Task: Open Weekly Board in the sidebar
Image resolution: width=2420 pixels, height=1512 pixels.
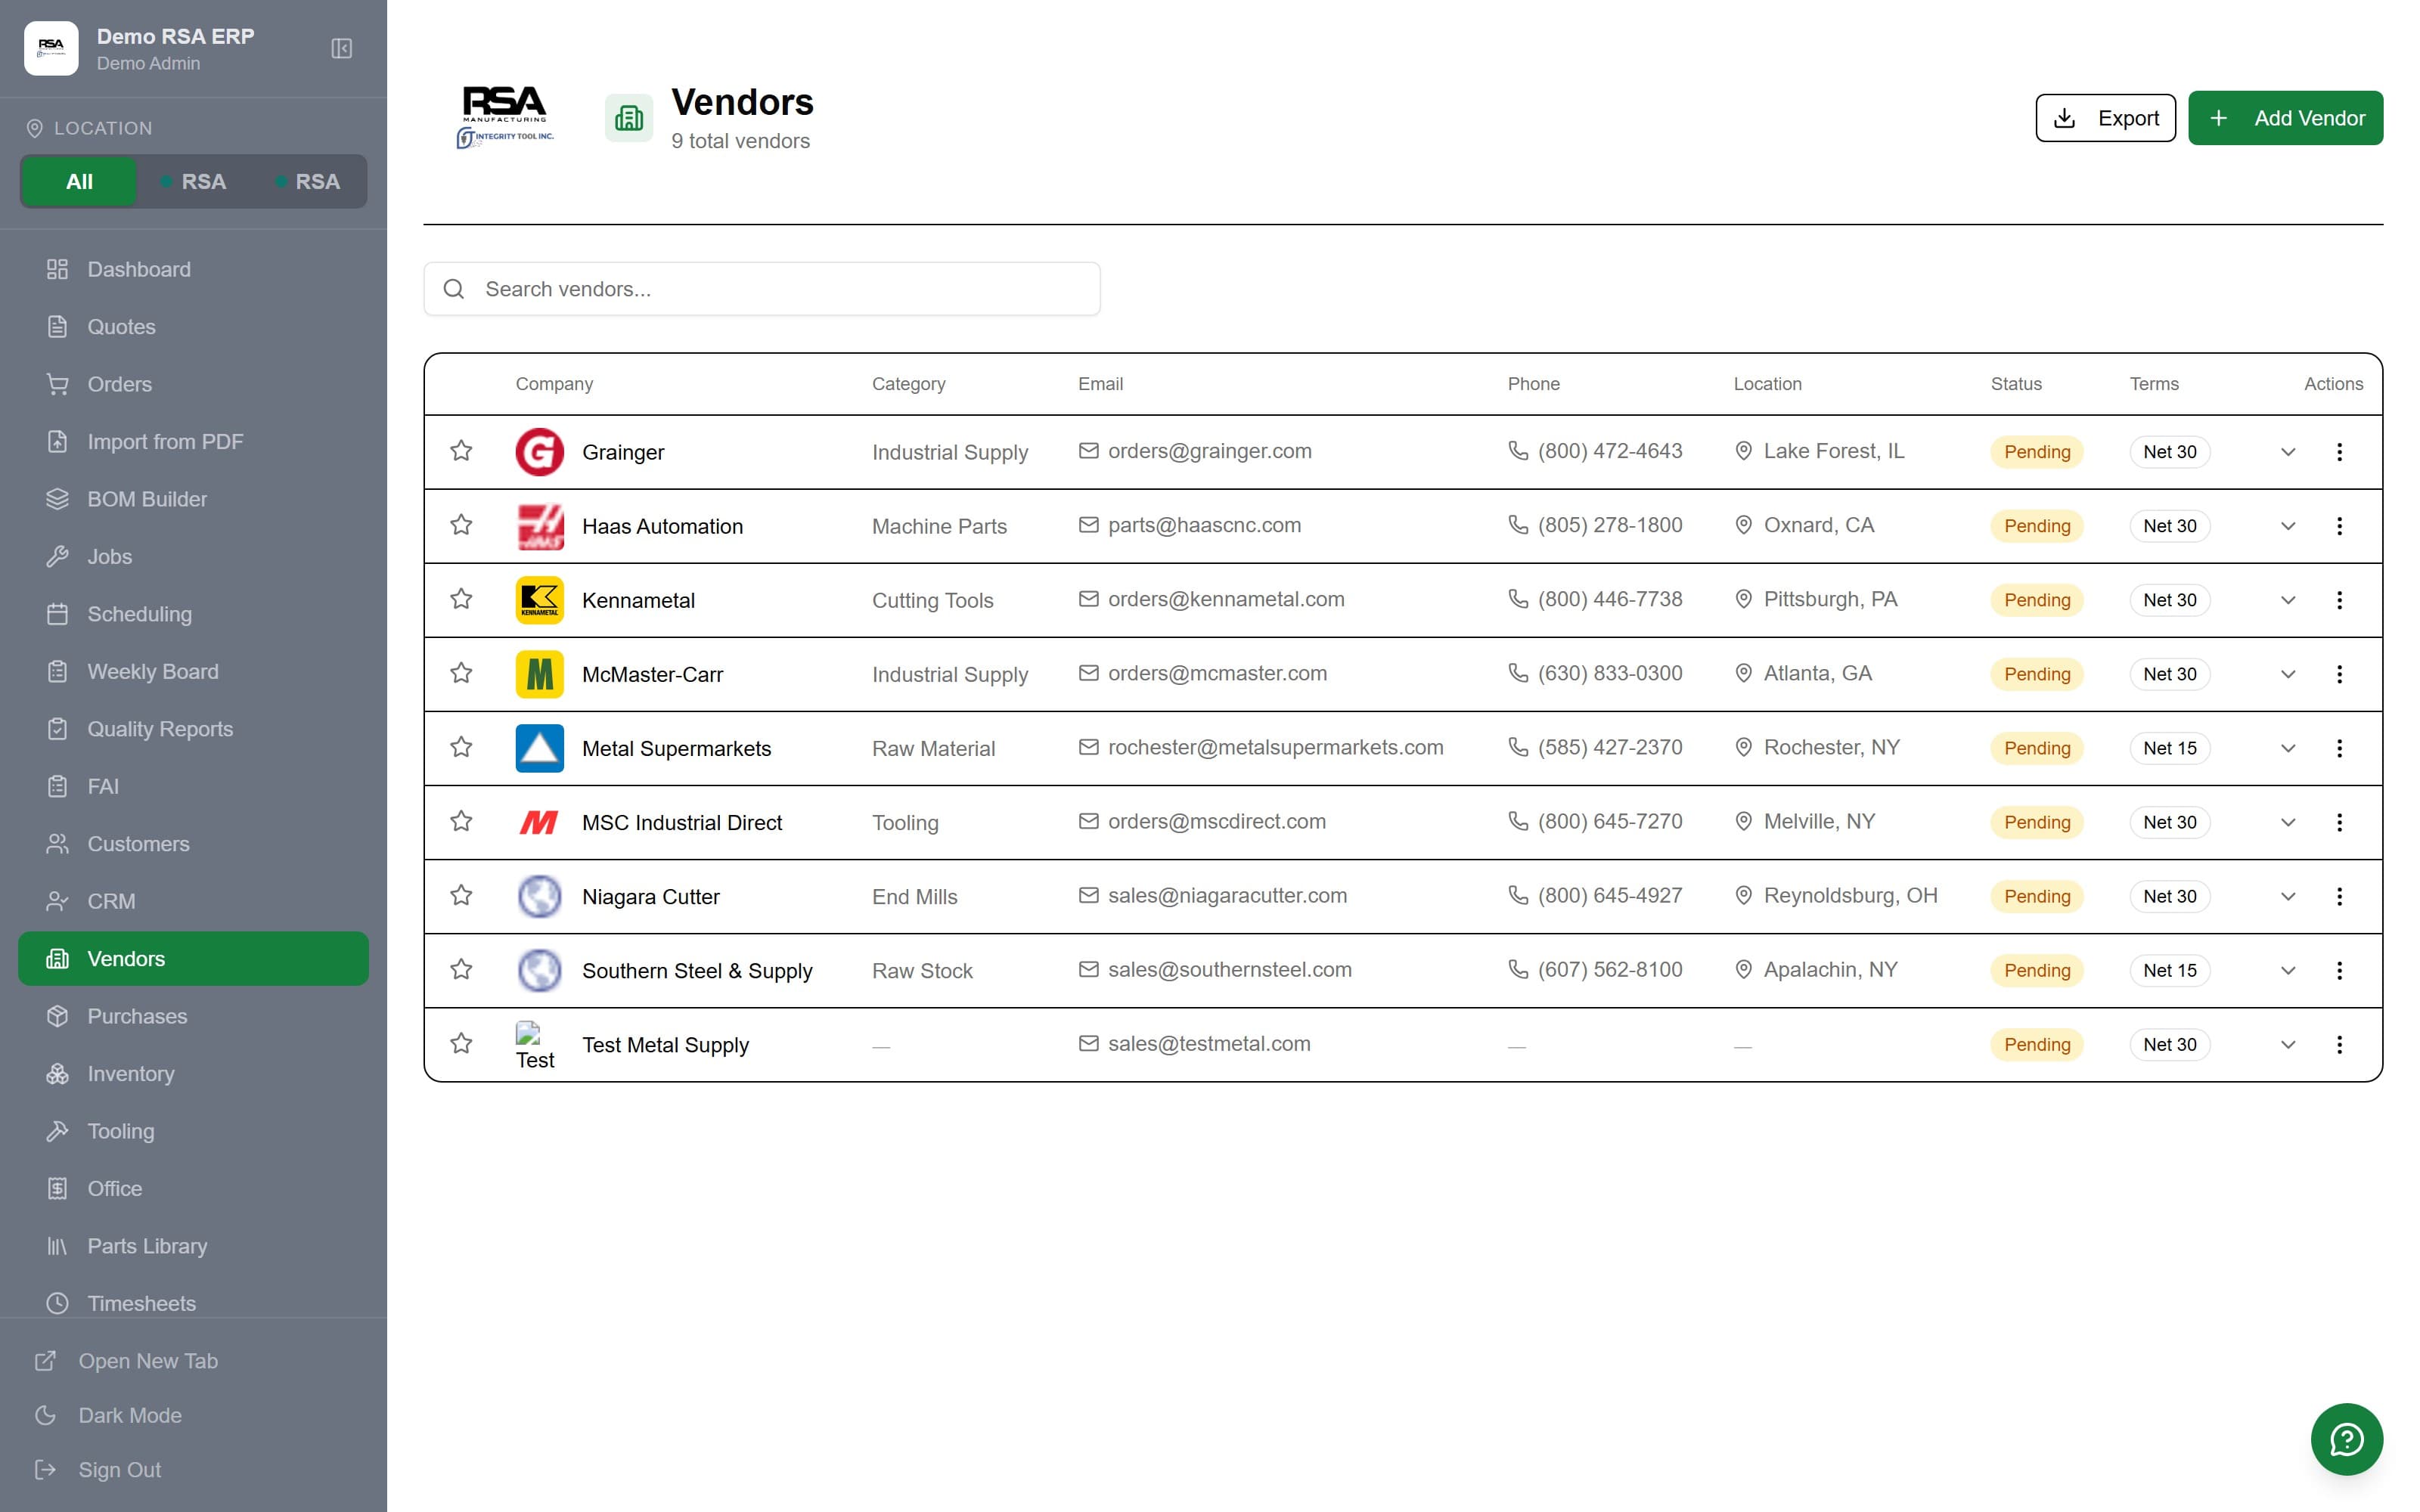Action: pos(193,672)
